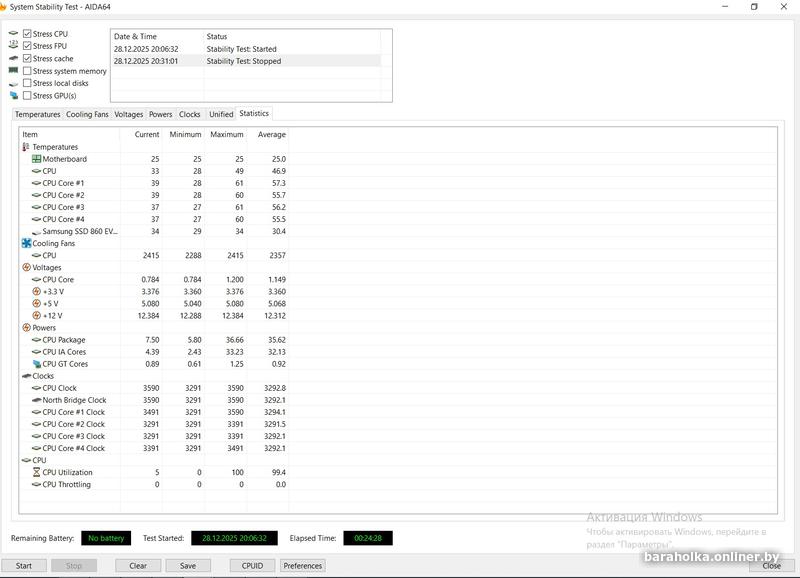Image resolution: width=800 pixels, height=578 pixels.
Task: Uncheck the Stress cache checkbox
Action: 27,58
